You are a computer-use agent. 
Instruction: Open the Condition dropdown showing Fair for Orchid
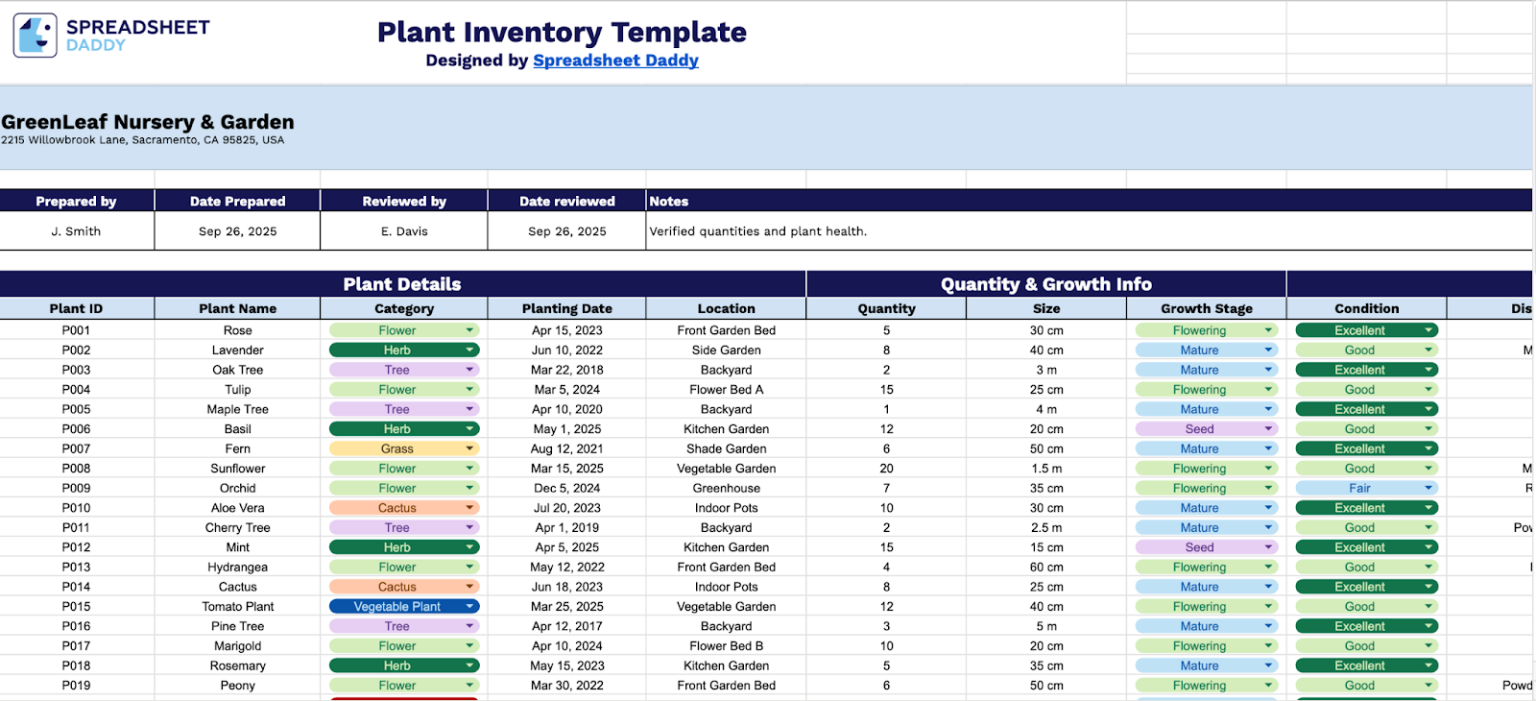coord(1430,487)
